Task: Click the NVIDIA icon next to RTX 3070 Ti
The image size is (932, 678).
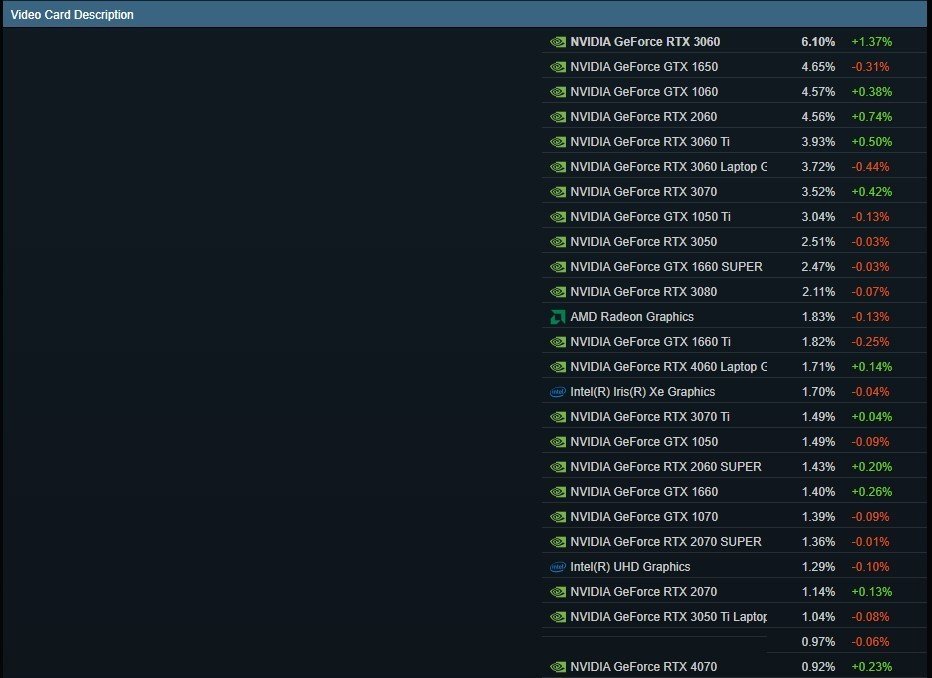Action: pyautogui.click(x=558, y=417)
